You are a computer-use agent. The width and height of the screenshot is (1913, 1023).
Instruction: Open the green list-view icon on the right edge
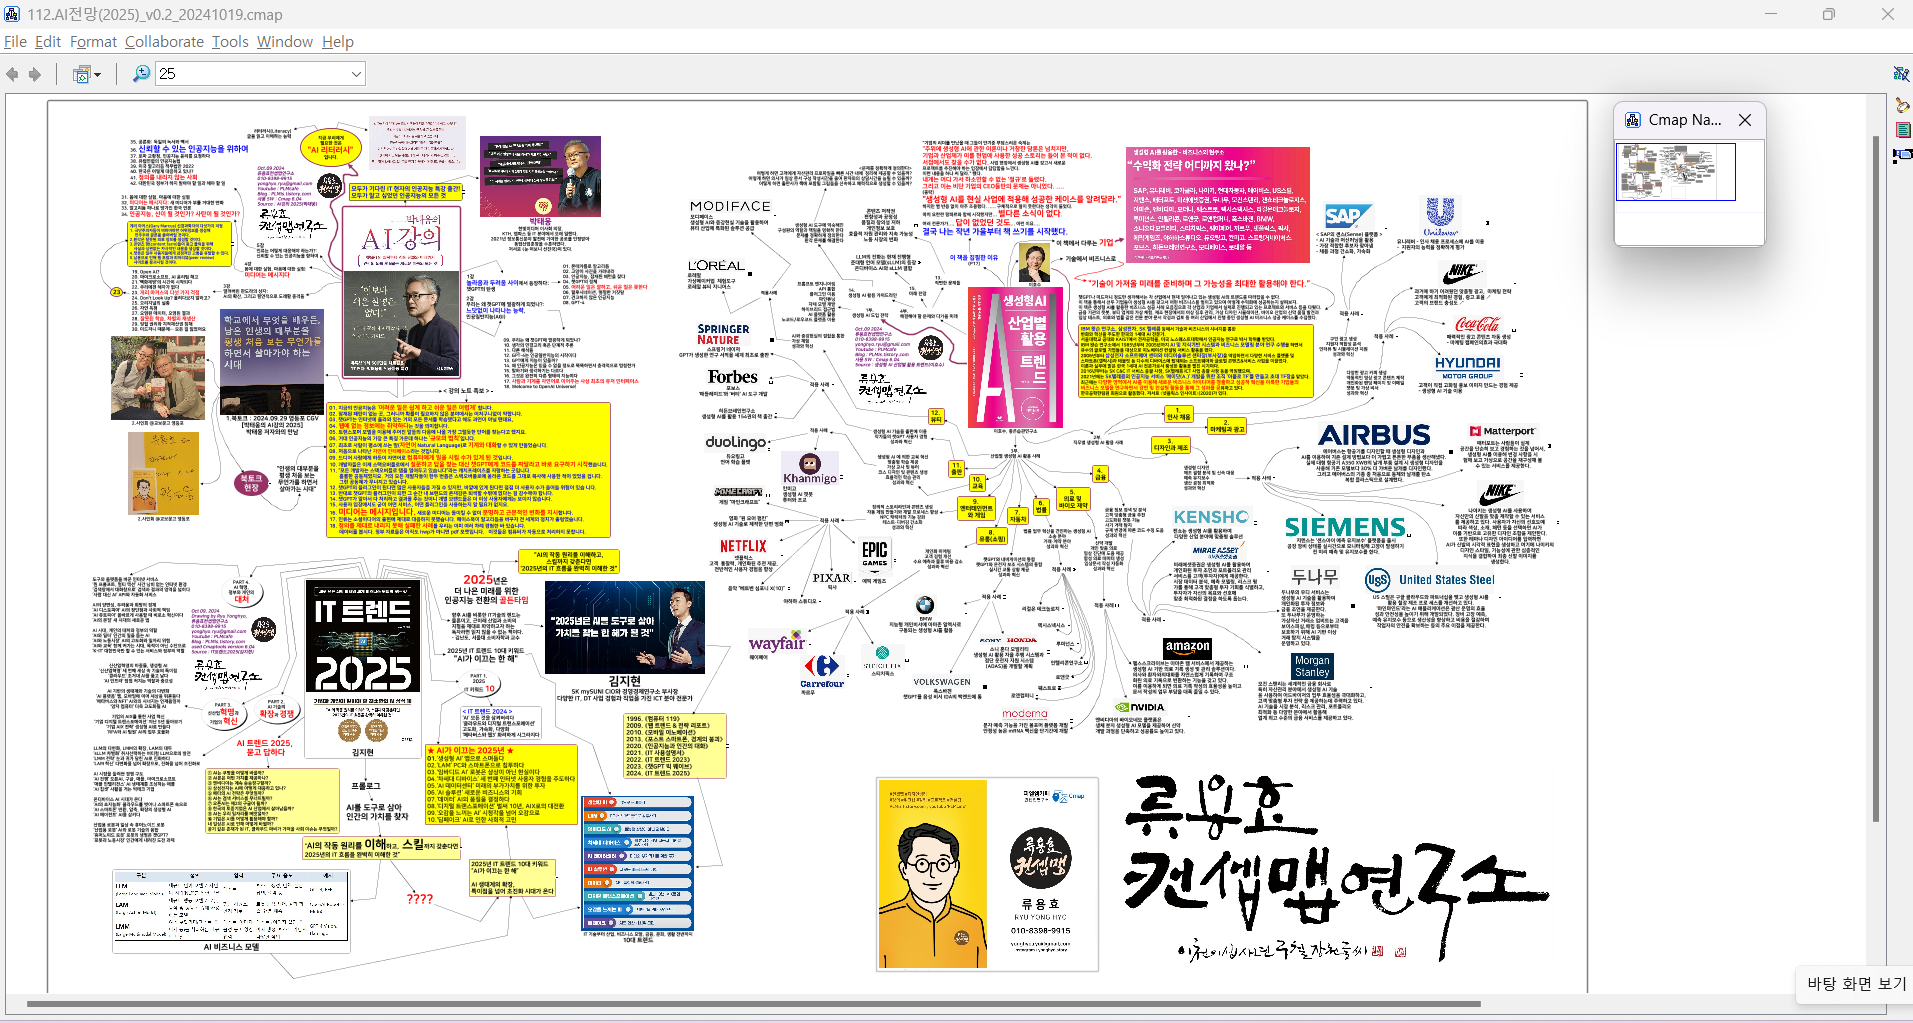pyautogui.click(x=1903, y=130)
